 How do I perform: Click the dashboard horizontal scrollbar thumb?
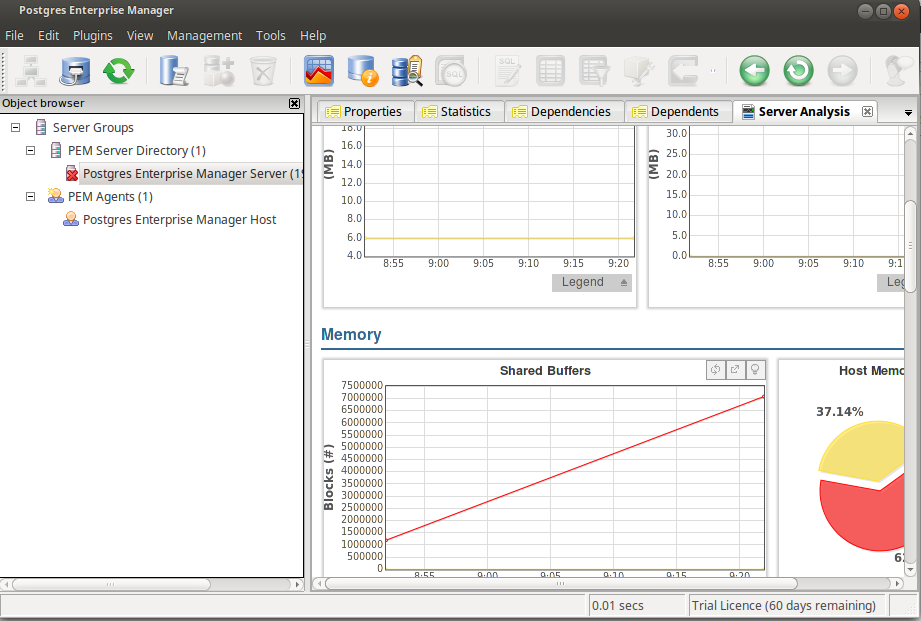[x=561, y=583]
